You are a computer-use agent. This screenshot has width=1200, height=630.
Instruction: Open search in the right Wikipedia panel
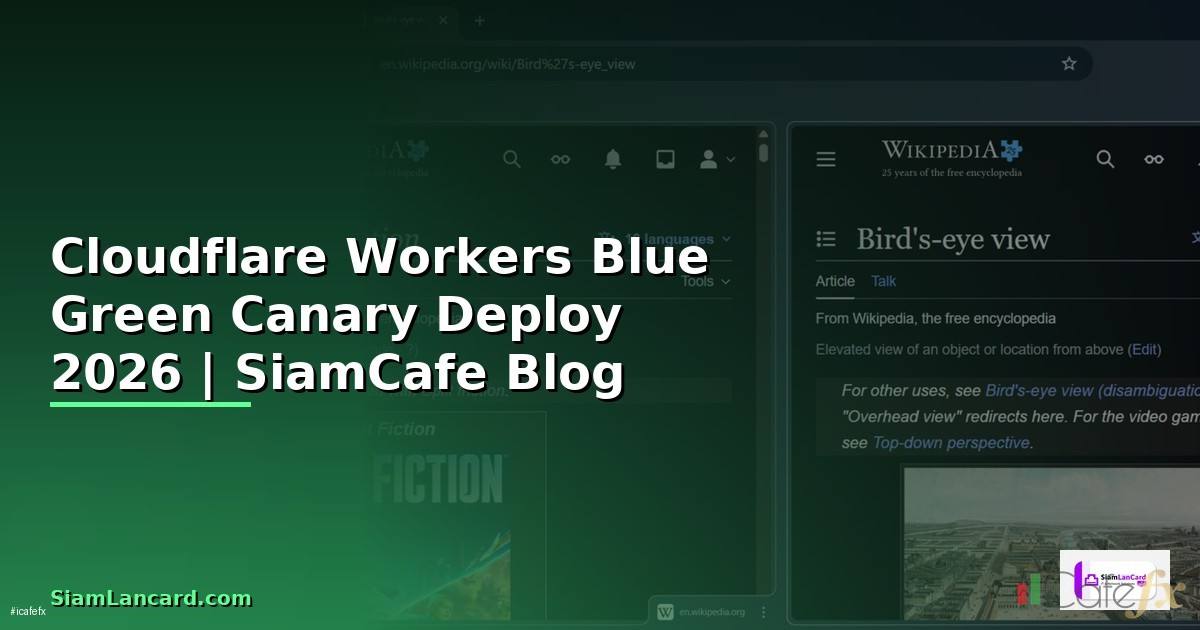coord(1105,159)
